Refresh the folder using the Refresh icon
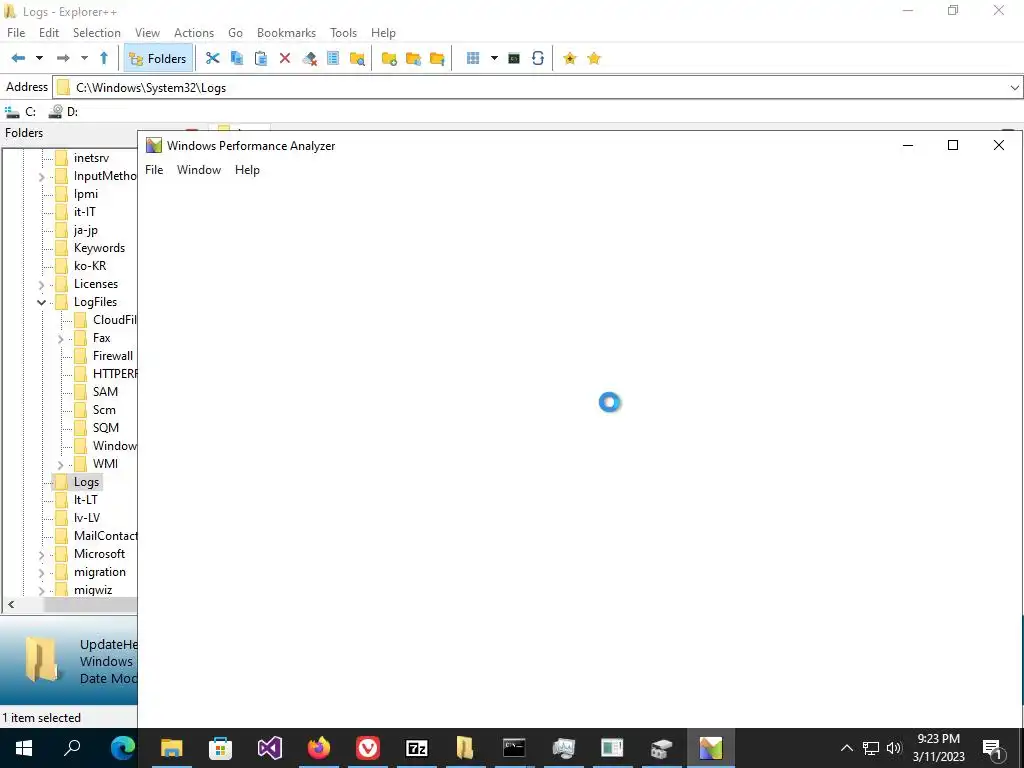Screen dimensions: 1024x768 (537, 59)
